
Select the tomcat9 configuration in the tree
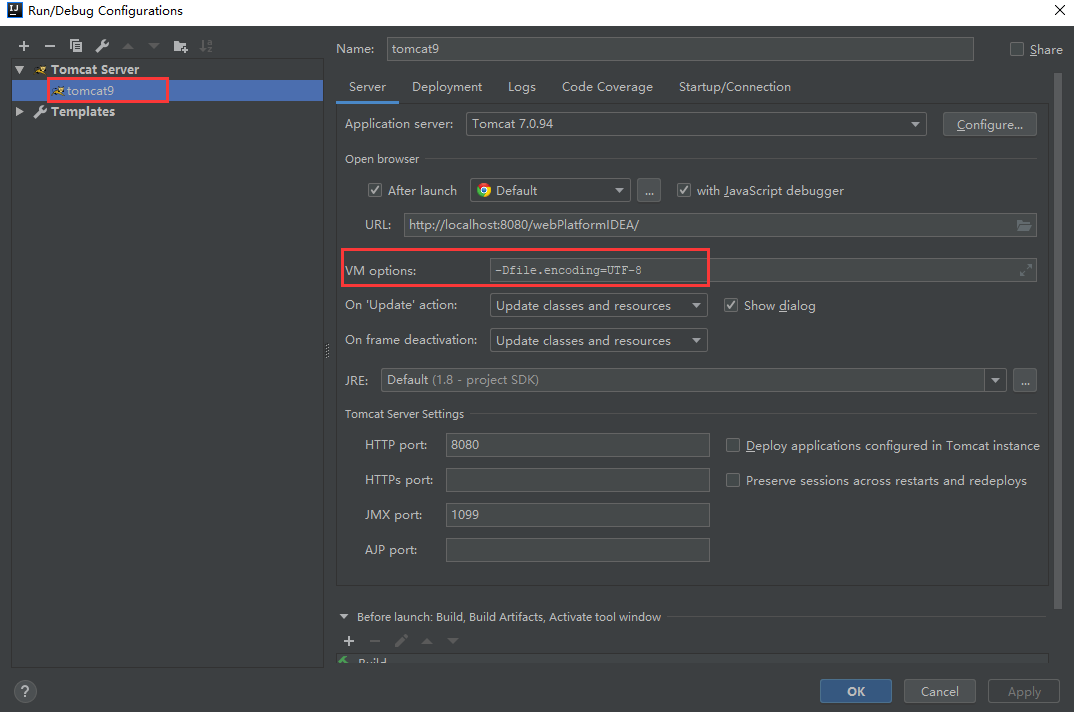(168, 90)
